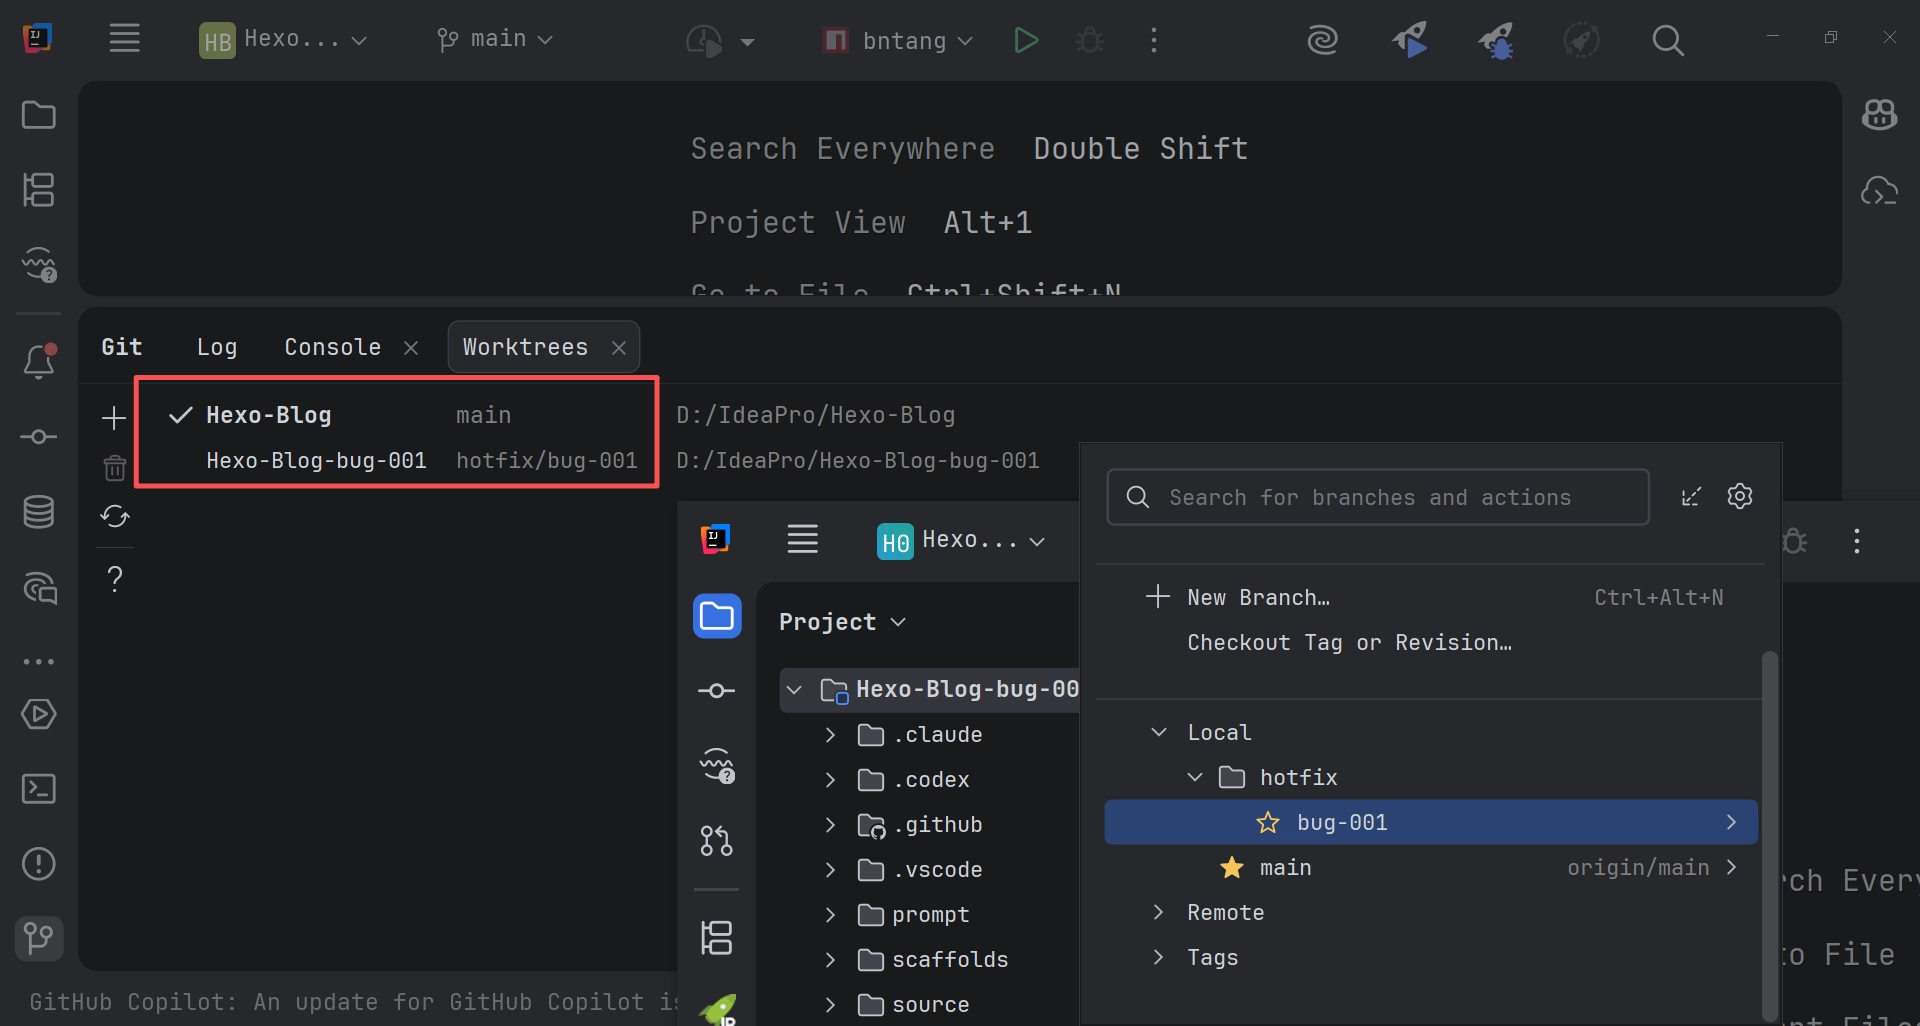Screen dimensions: 1920x1026
Task: Show more tool windows via ellipsis
Action: click(x=39, y=662)
